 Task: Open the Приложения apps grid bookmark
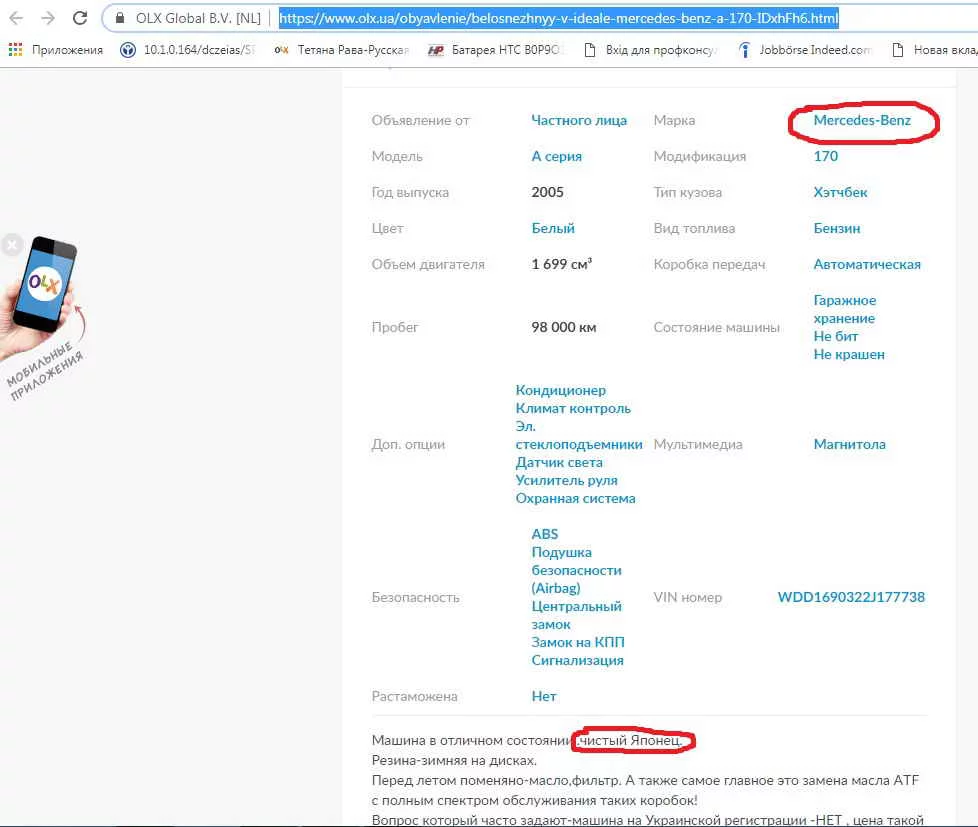point(56,50)
